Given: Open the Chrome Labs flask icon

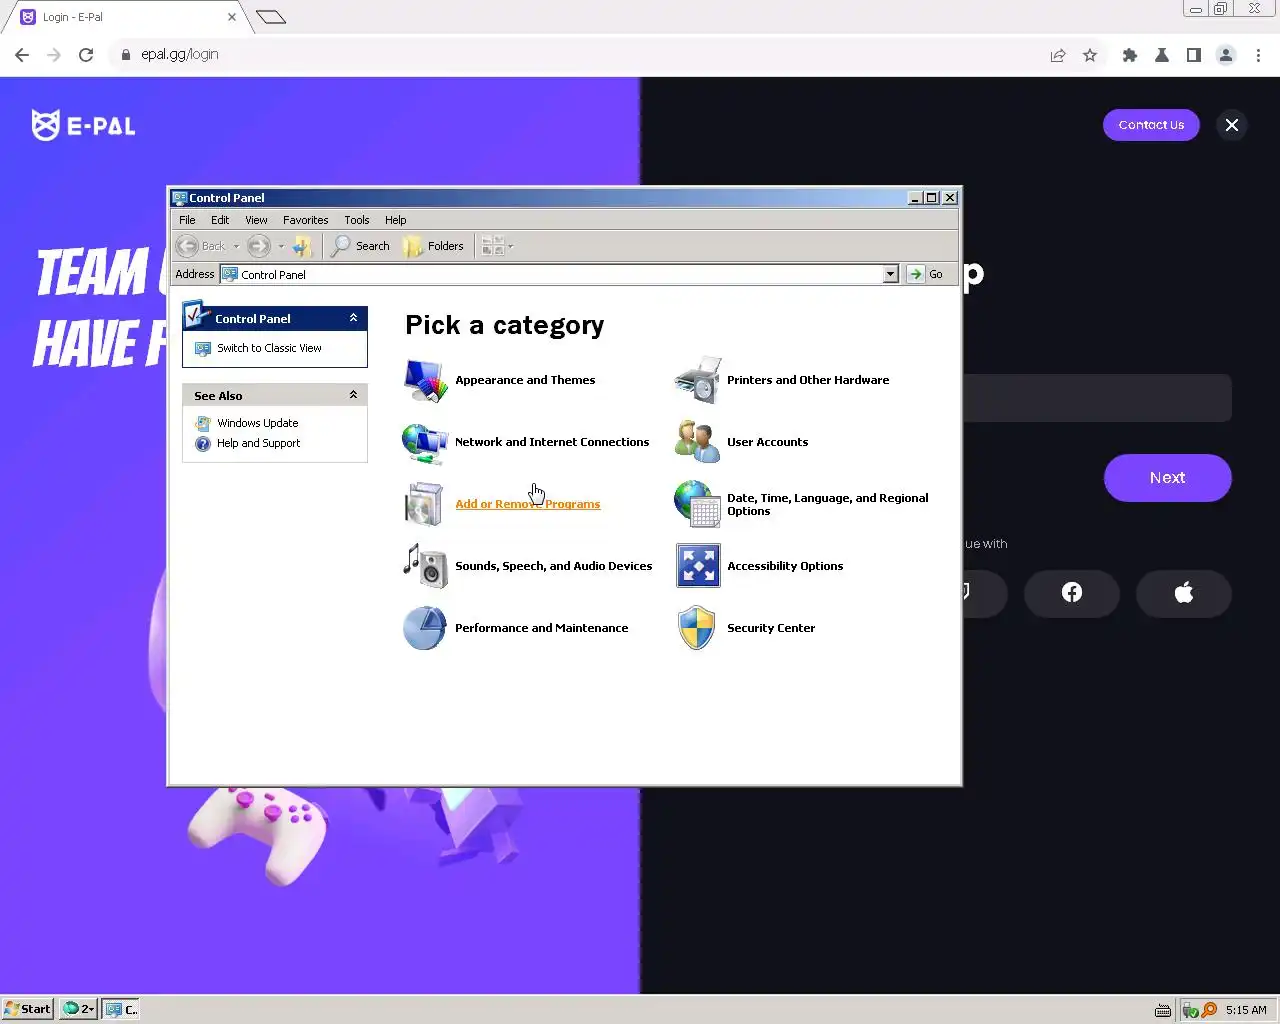Looking at the screenshot, I should (x=1162, y=55).
